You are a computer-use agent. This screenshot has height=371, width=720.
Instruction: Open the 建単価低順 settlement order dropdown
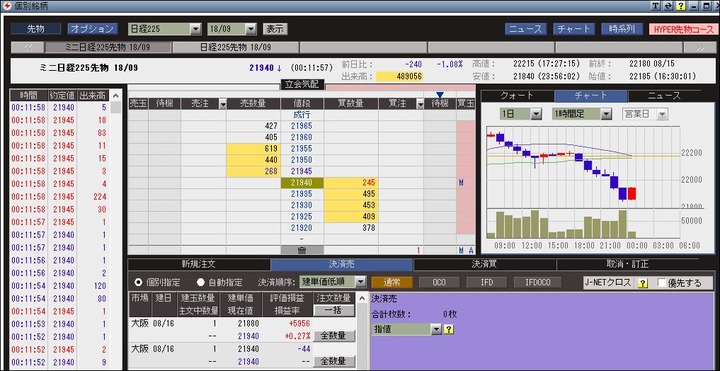[x=360, y=282]
